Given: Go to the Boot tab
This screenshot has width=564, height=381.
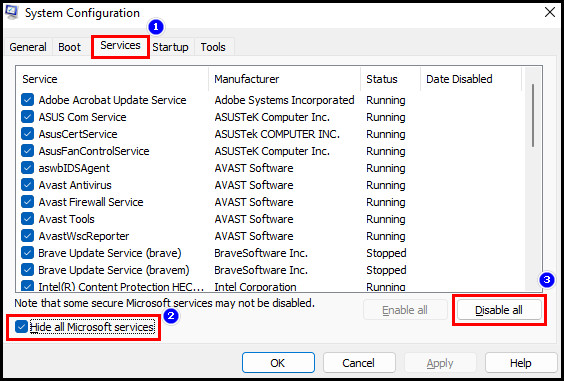Looking at the screenshot, I should click(69, 47).
